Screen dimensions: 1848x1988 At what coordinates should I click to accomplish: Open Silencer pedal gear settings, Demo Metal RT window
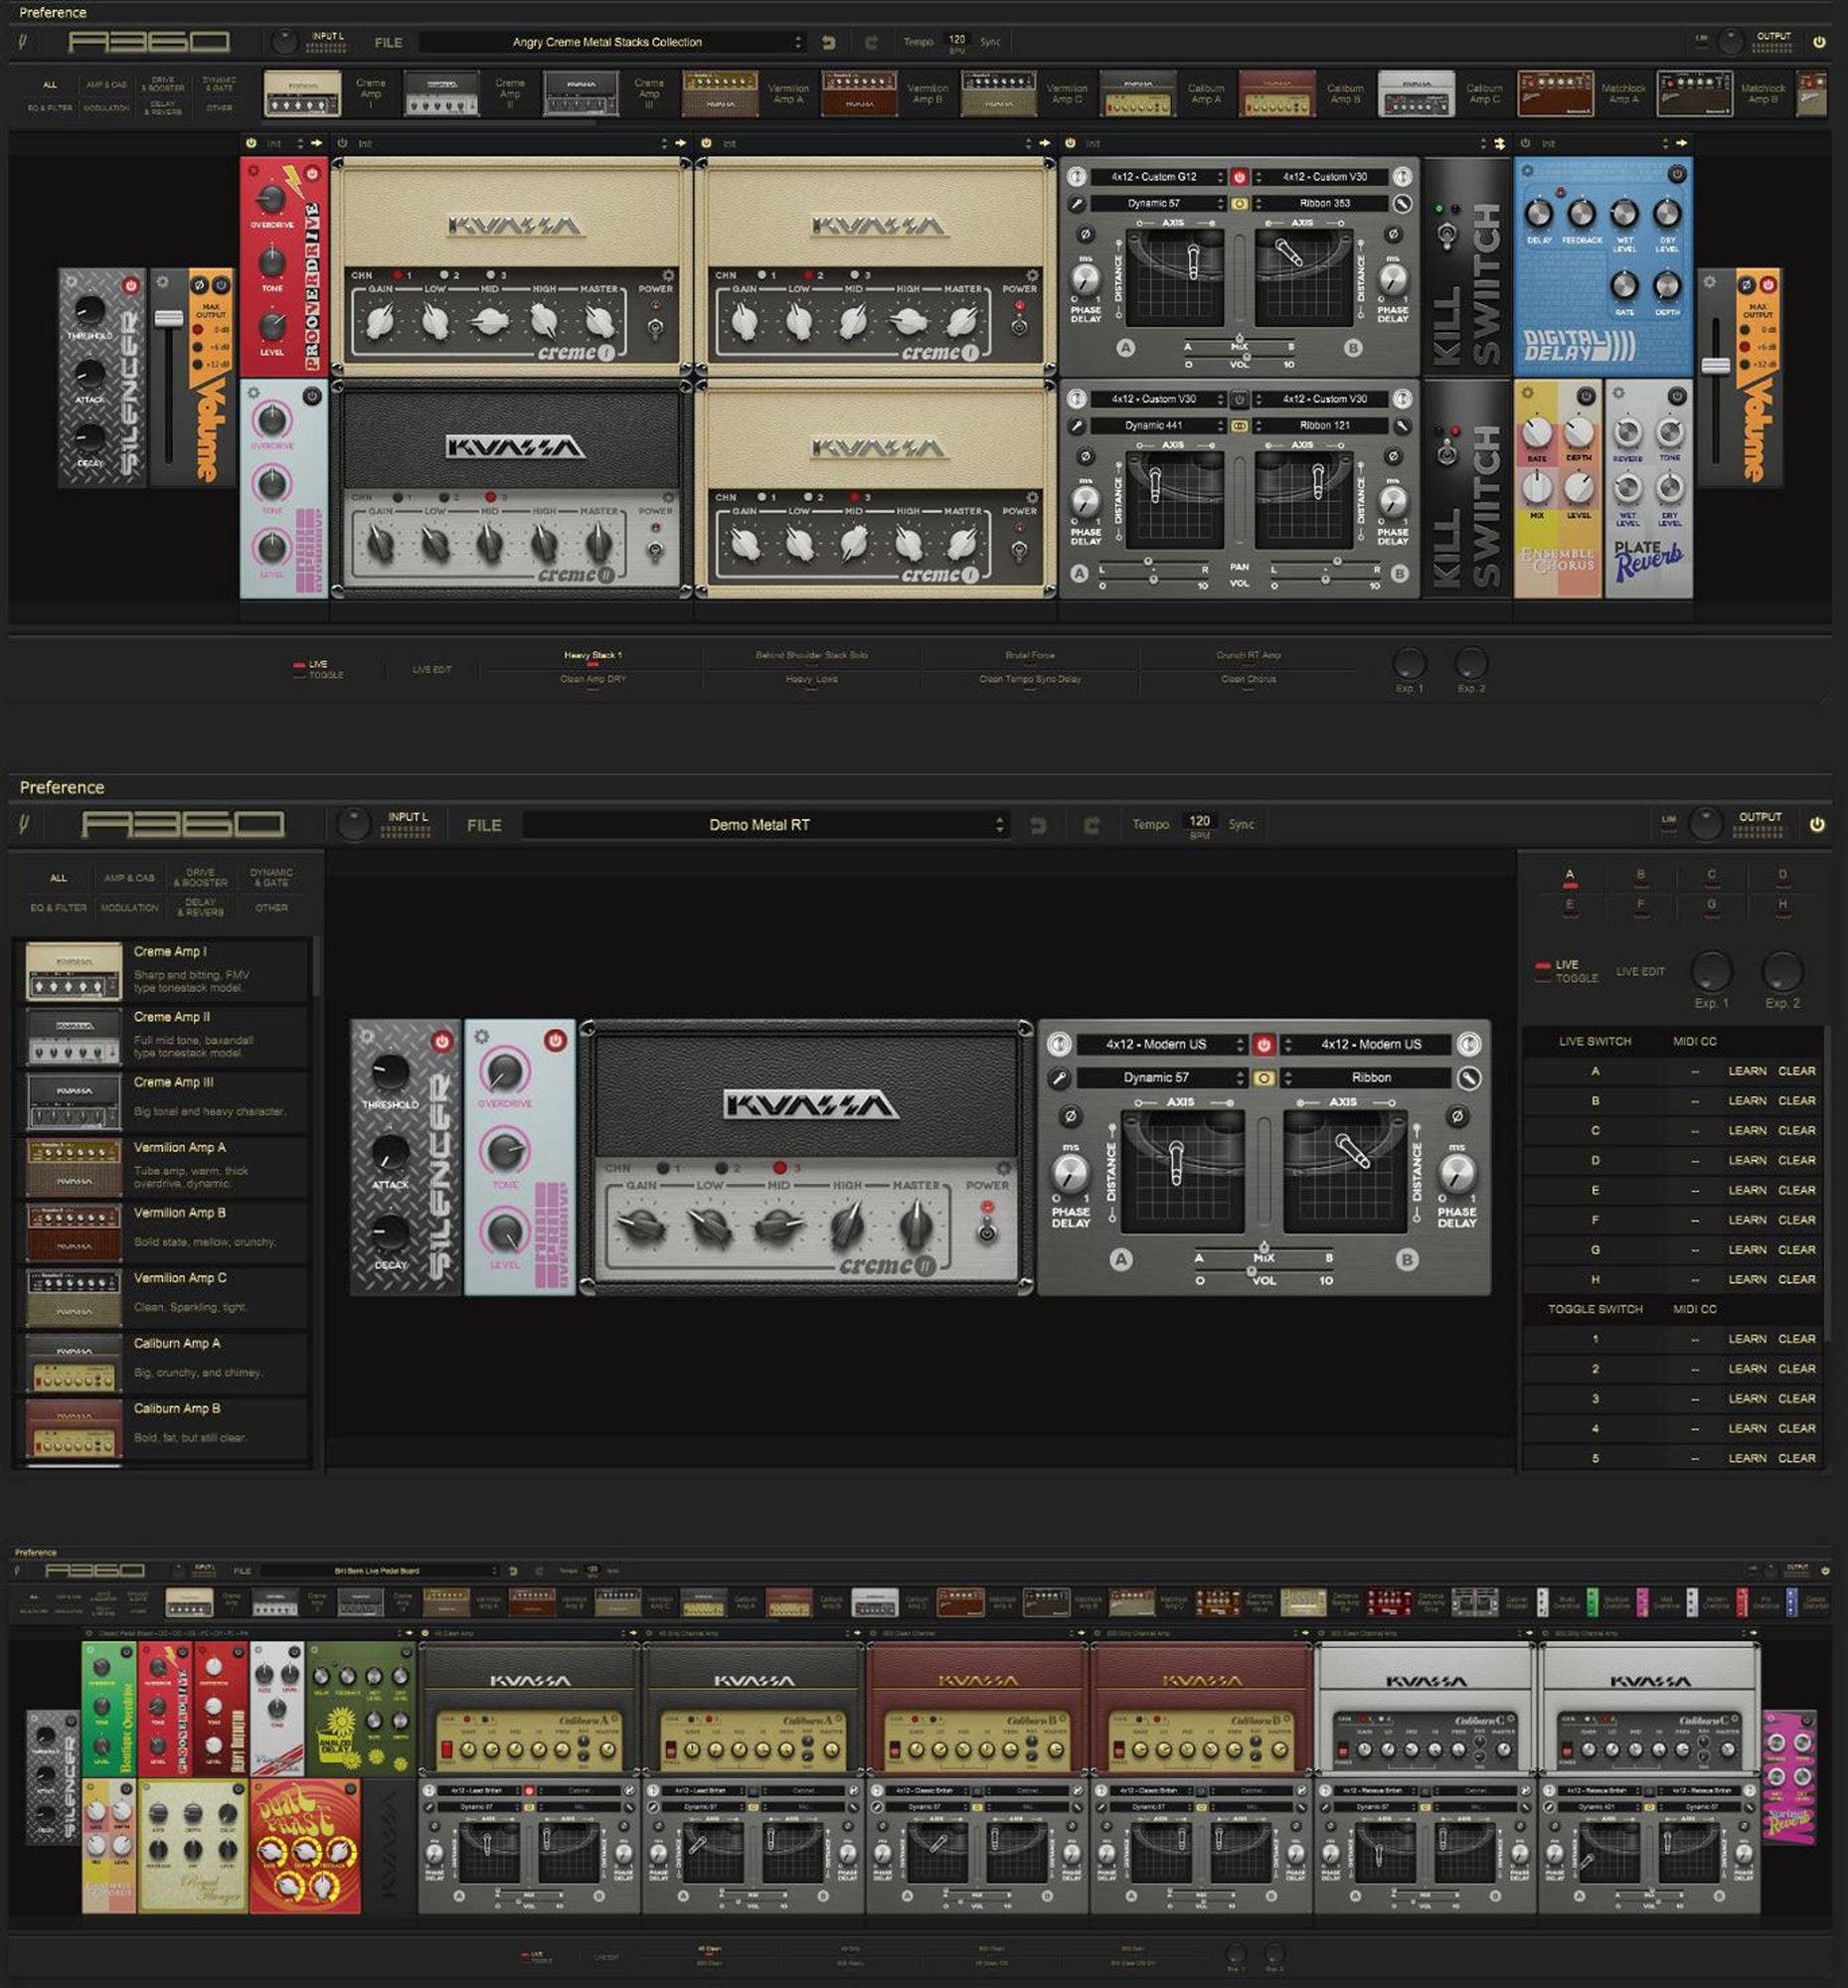[366, 1037]
